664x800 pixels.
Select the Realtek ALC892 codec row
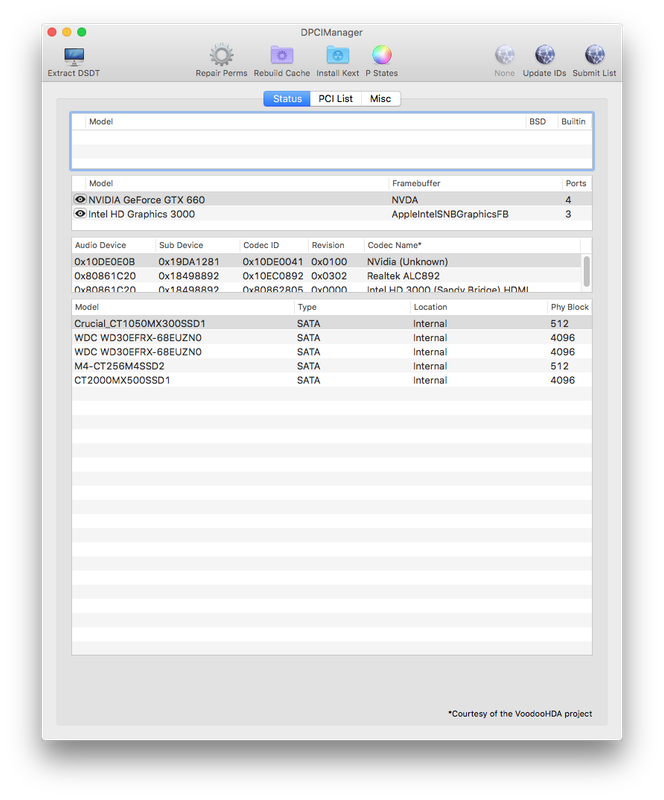pos(327,276)
